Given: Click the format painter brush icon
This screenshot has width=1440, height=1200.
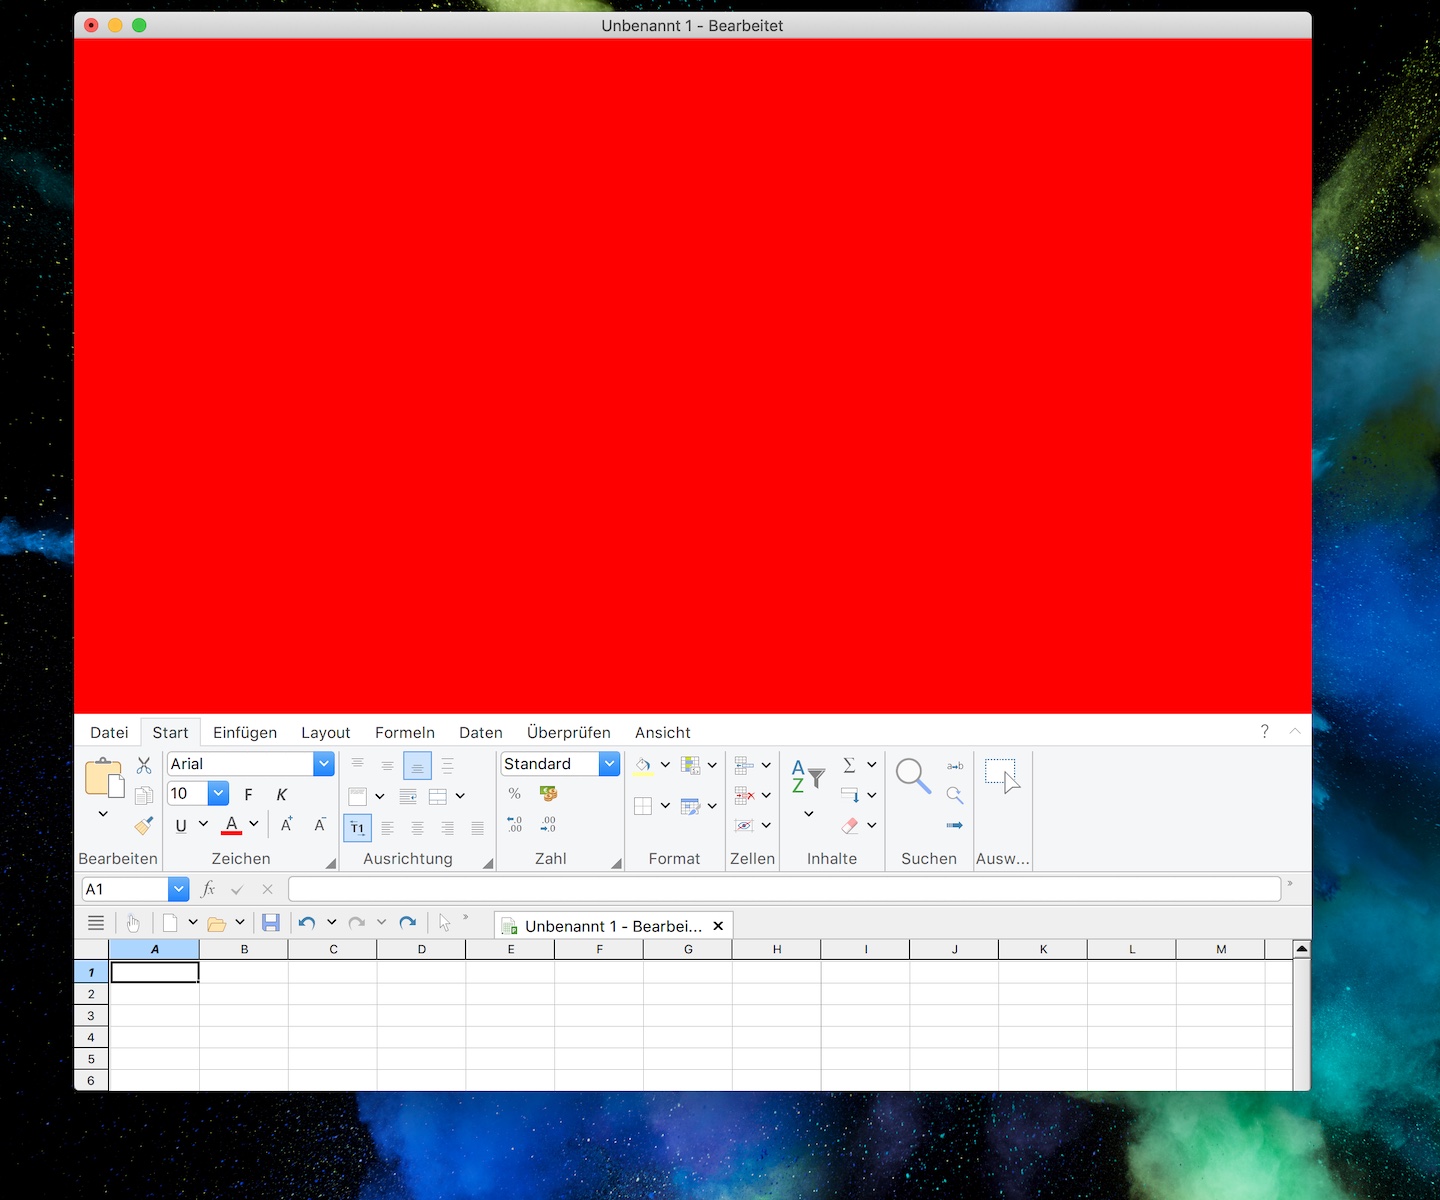Looking at the screenshot, I should click(144, 825).
